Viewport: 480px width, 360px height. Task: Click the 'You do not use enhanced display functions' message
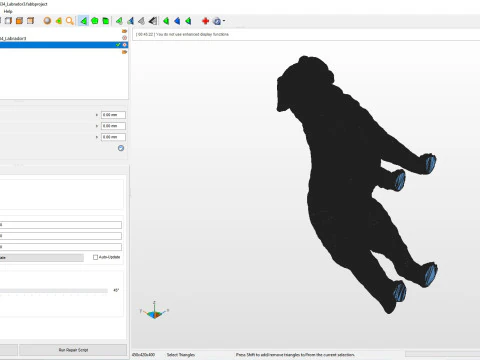192,34
